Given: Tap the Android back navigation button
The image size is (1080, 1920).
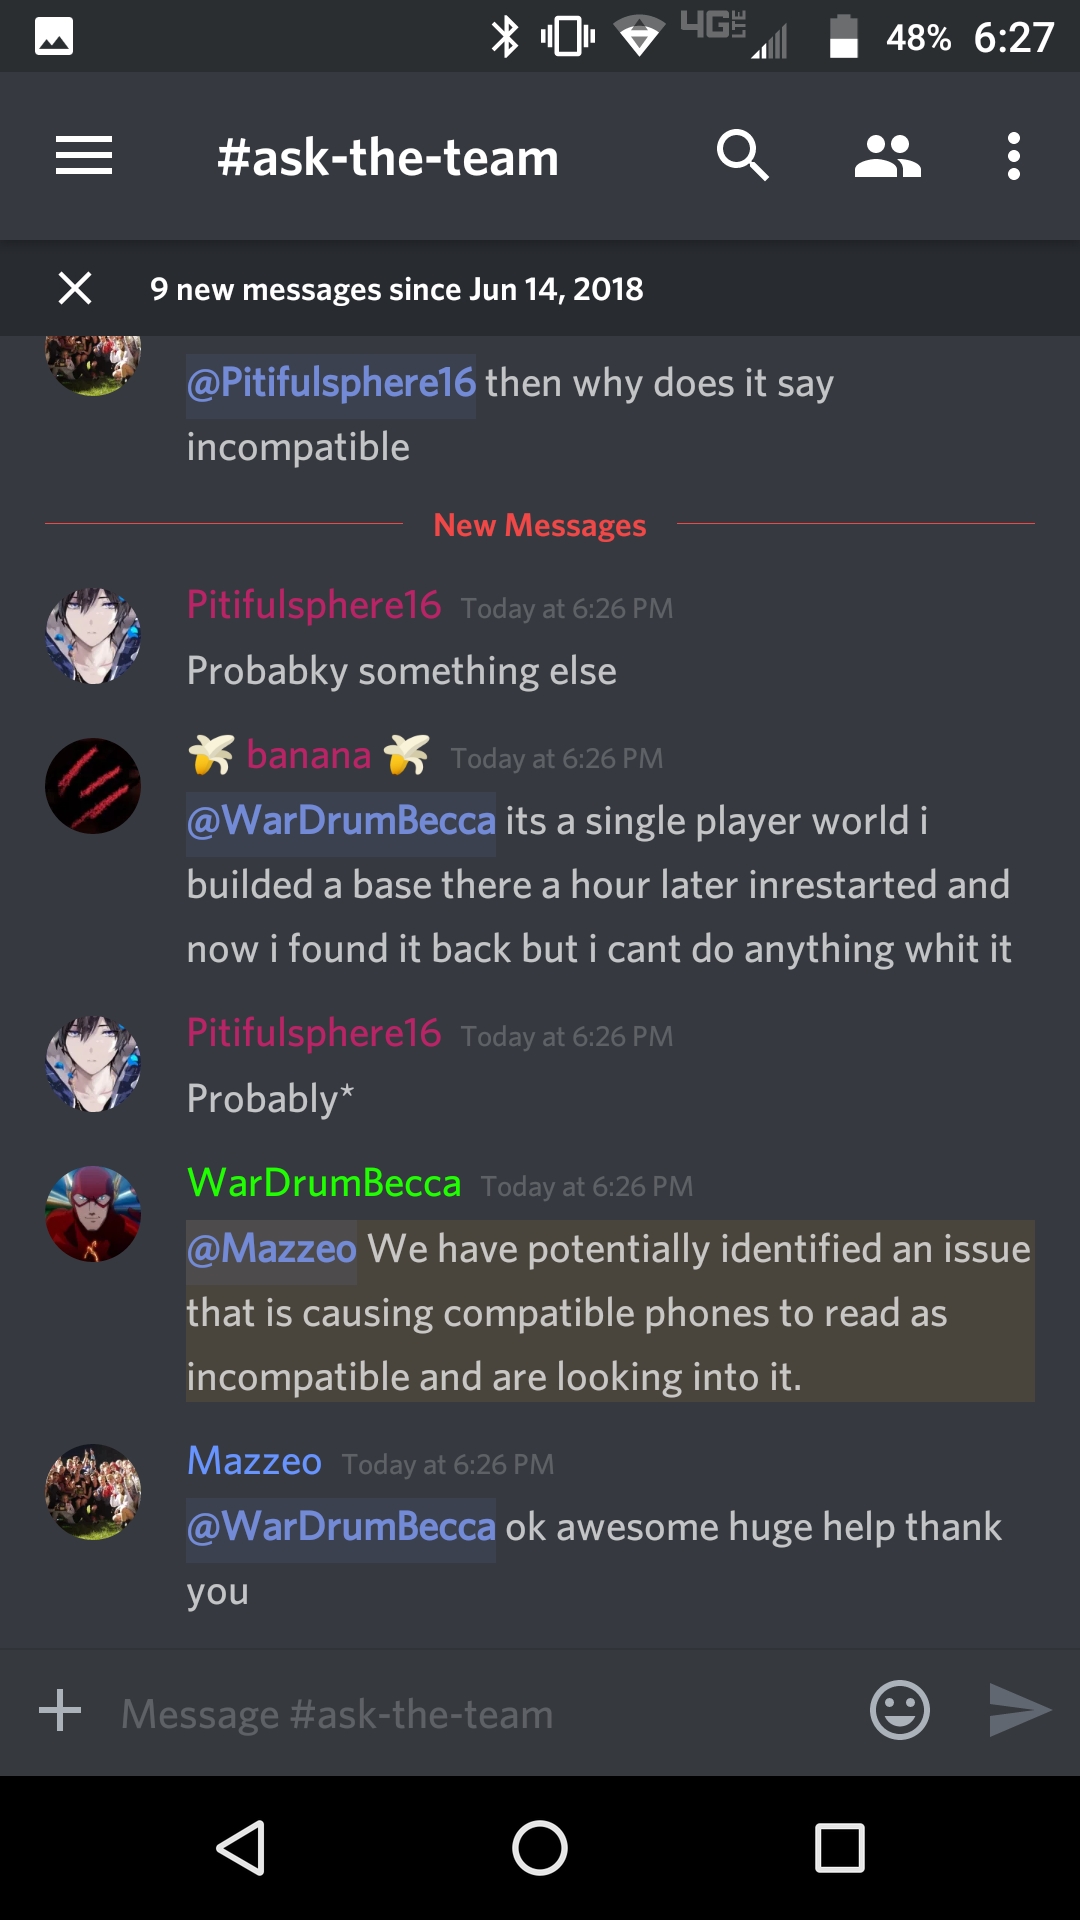Looking at the screenshot, I should click(x=241, y=1847).
